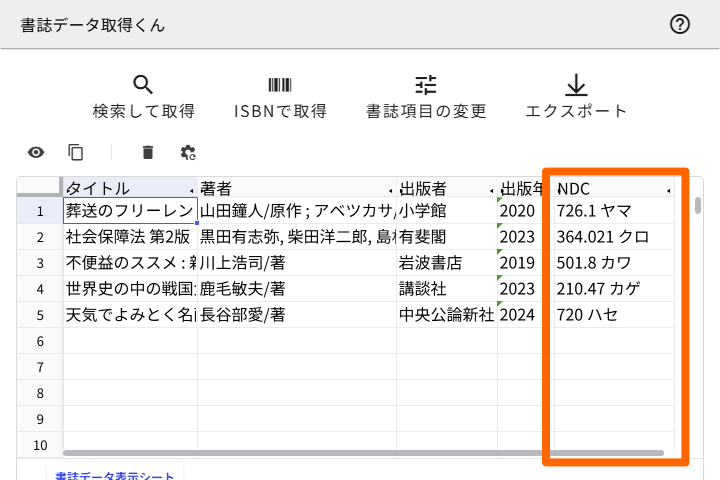Open the help question mark icon
The image size is (720, 480).
point(680,25)
